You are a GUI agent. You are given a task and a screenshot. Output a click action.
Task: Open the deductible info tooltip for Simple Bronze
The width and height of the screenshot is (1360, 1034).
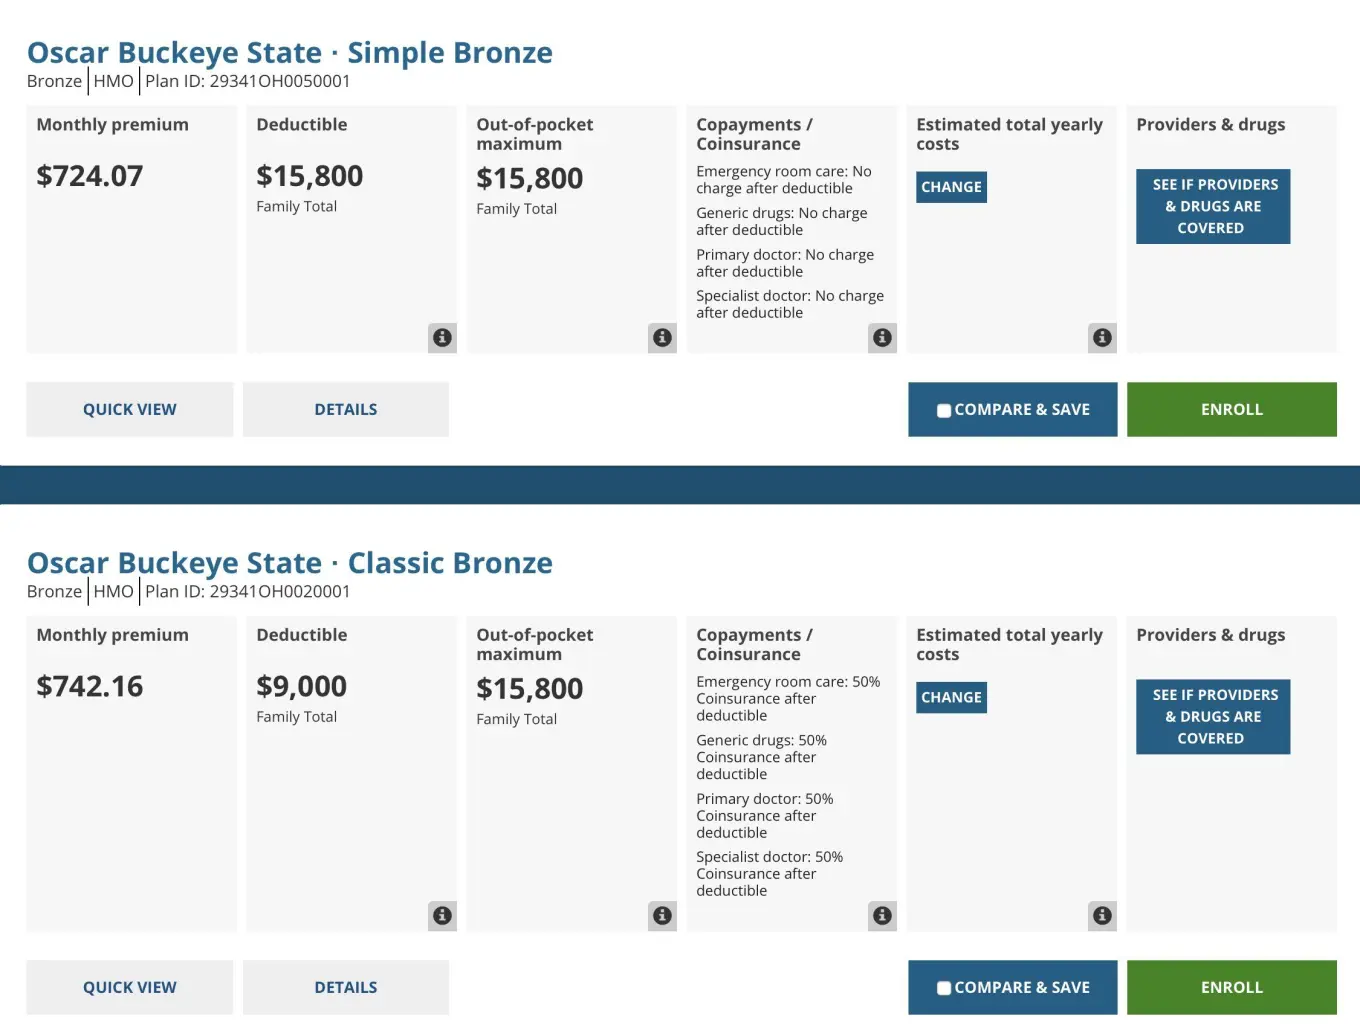442,337
